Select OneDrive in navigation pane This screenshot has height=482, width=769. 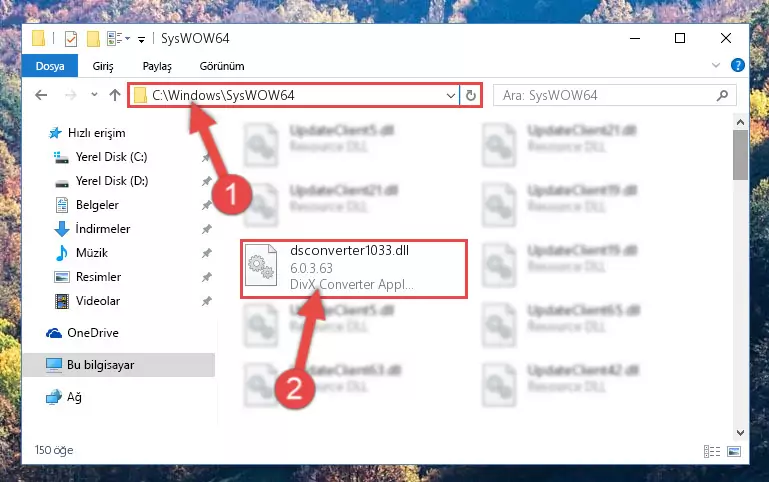[x=93, y=333]
